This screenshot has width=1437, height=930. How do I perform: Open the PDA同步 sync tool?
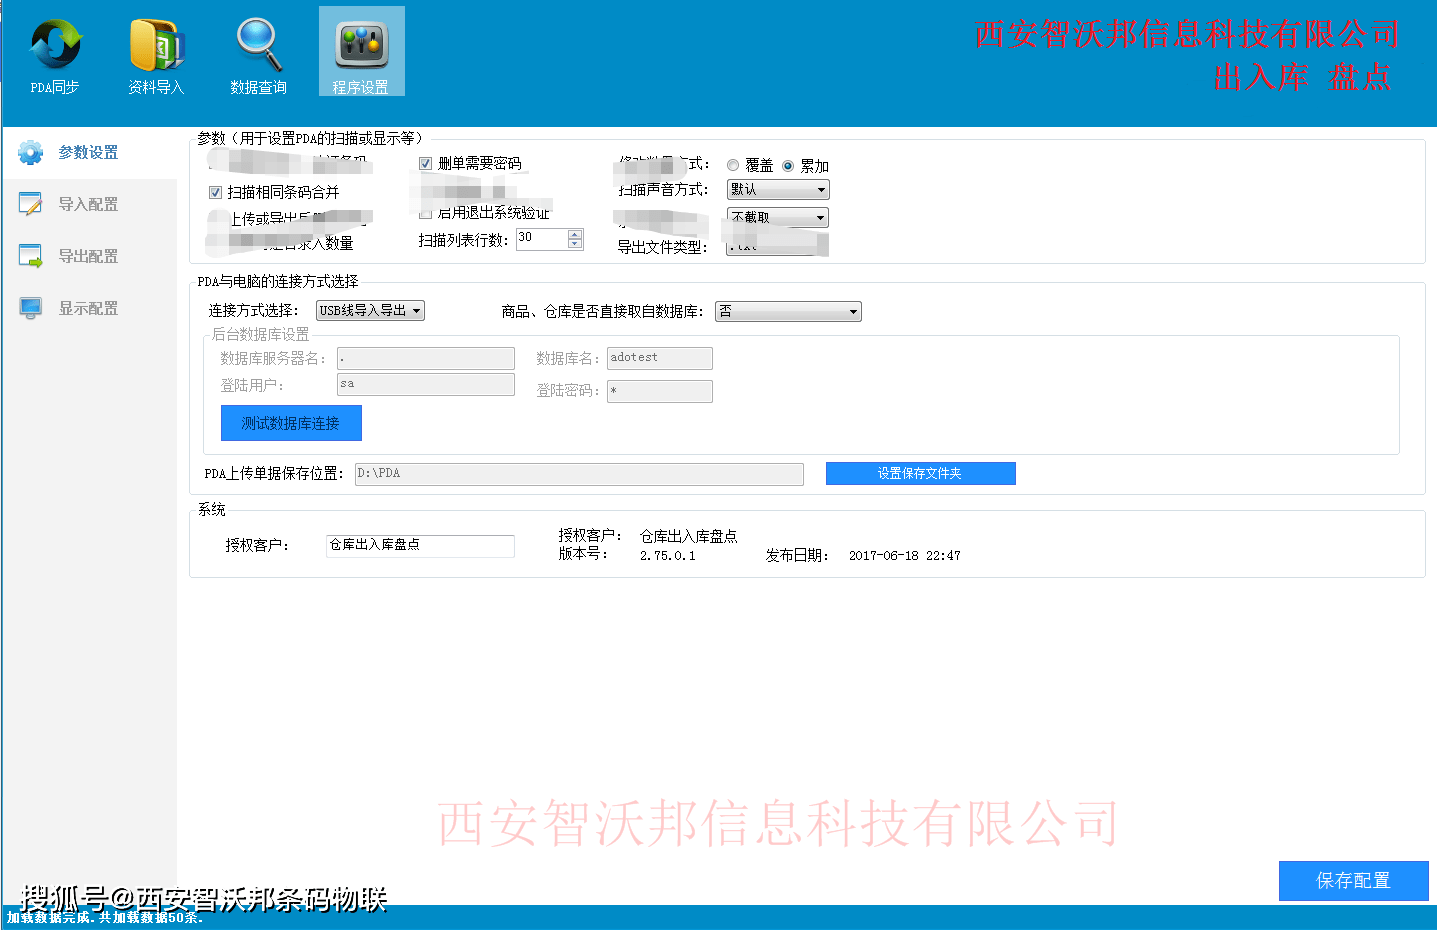pos(55,54)
